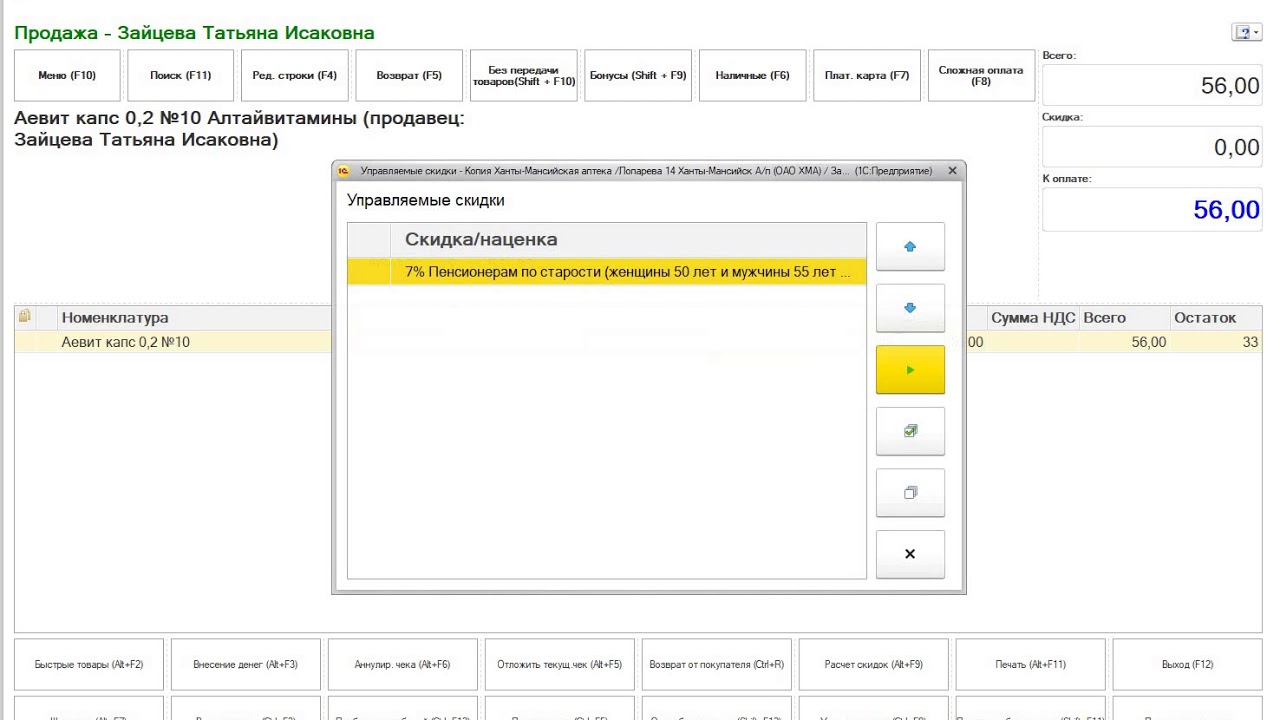Apply selected discount with the yellow play button

pyautogui.click(x=910, y=370)
